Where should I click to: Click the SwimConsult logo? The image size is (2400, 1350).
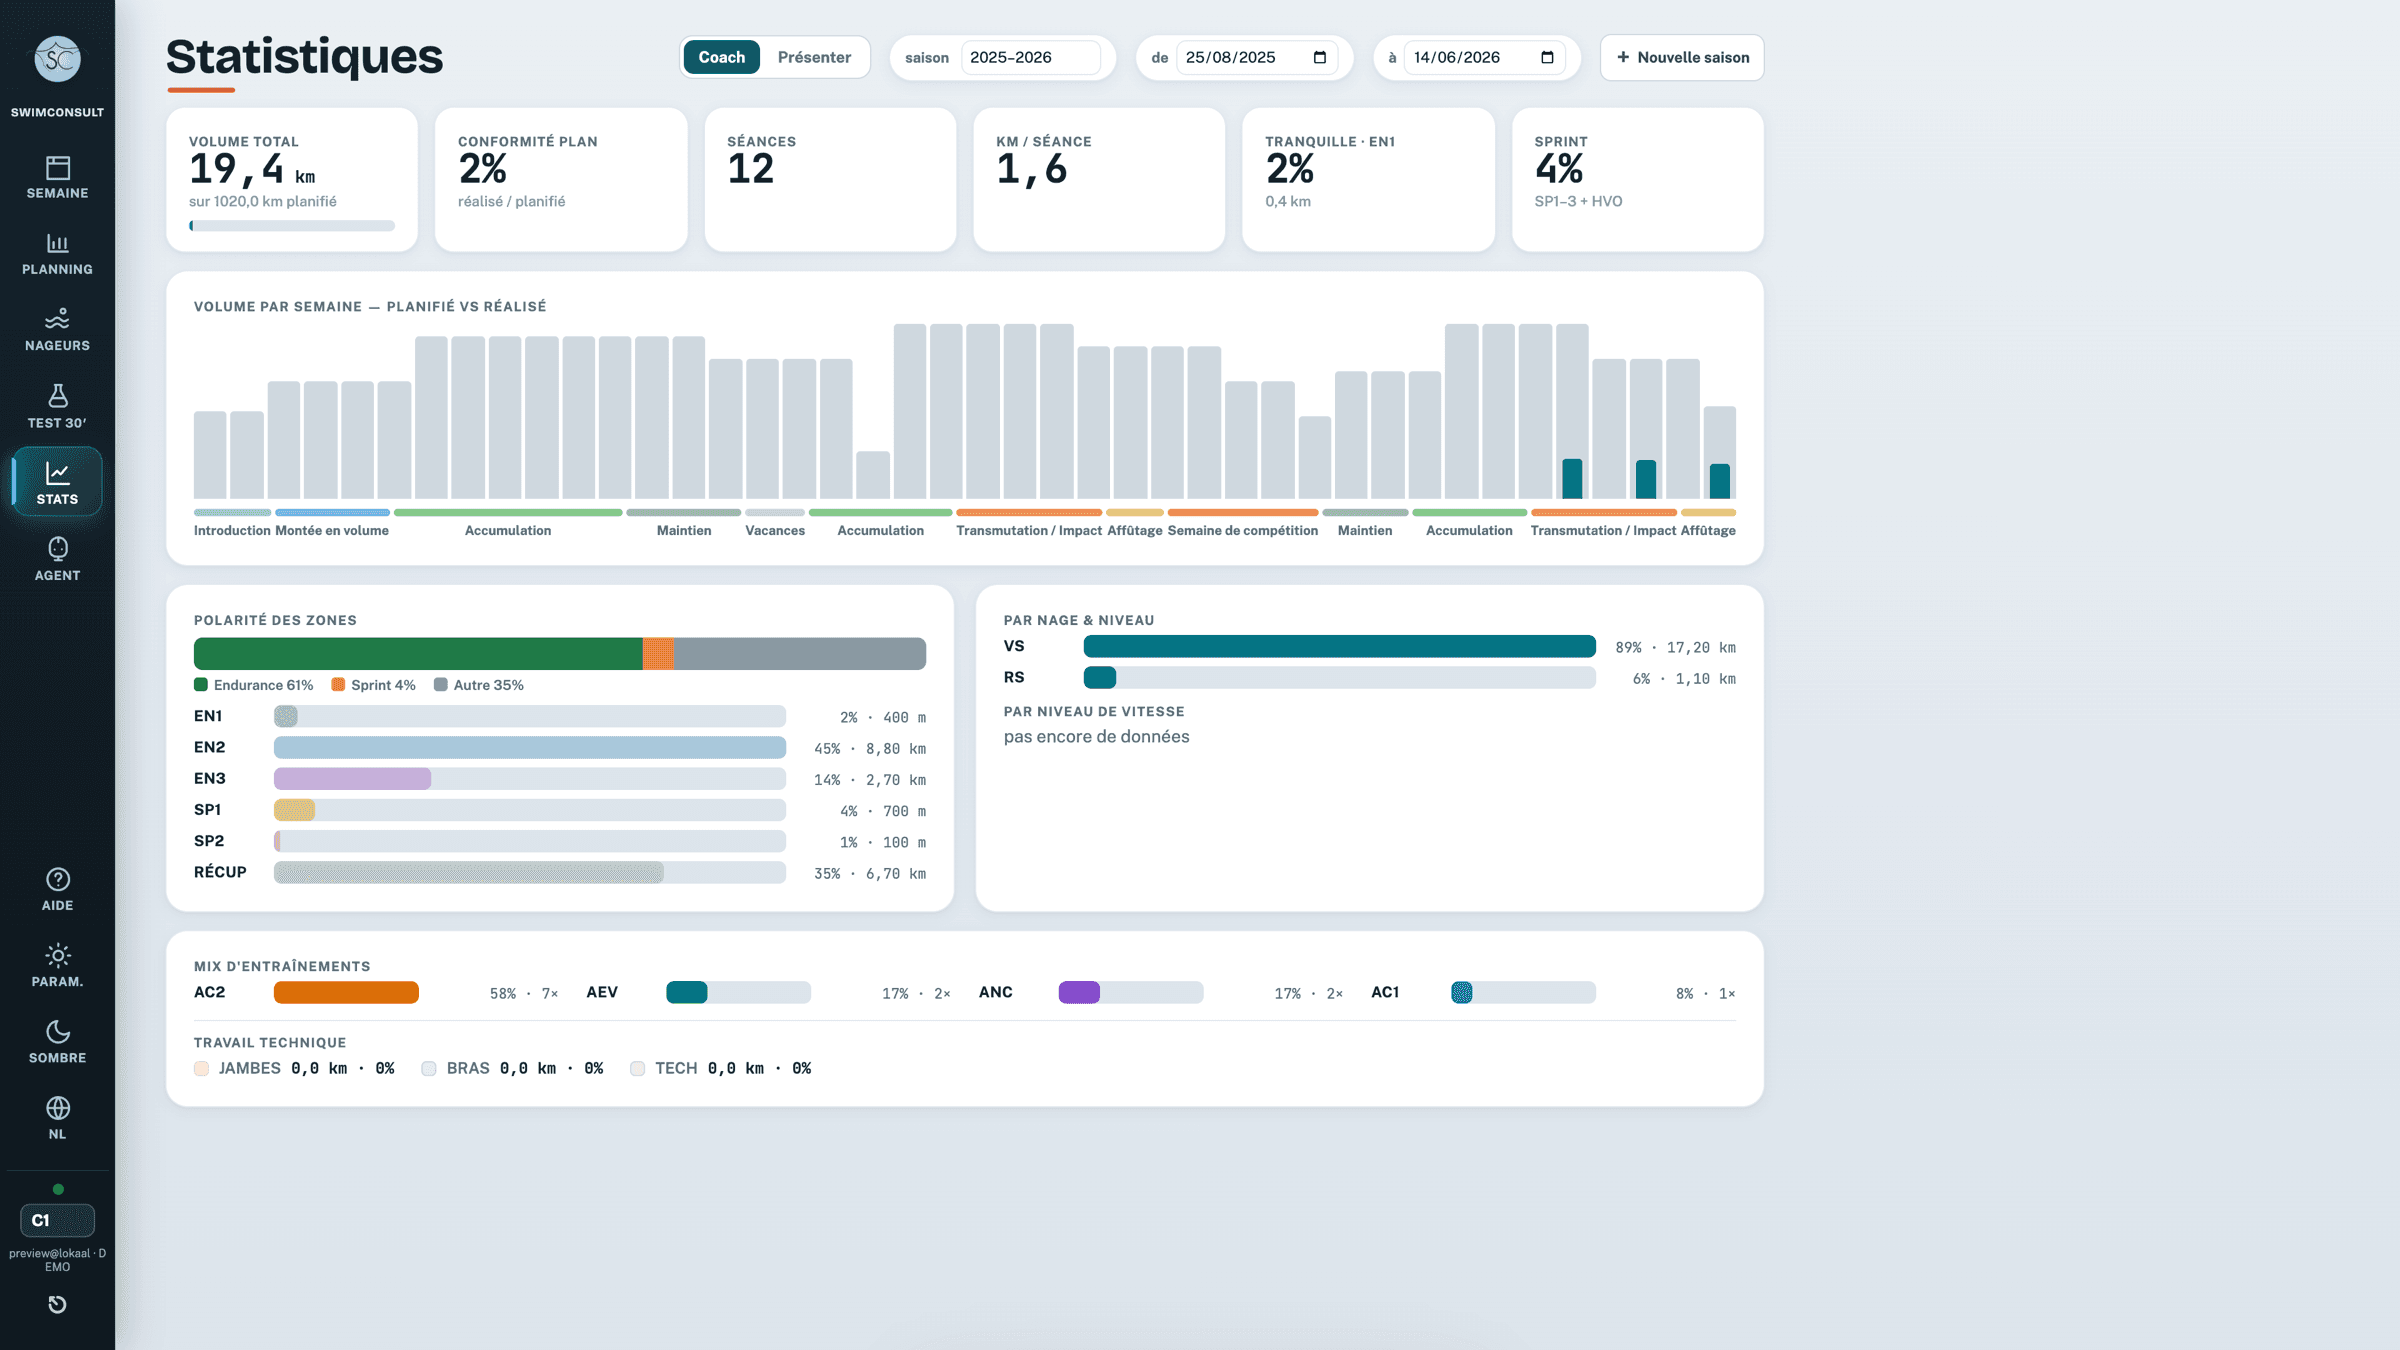click(57, 60)
